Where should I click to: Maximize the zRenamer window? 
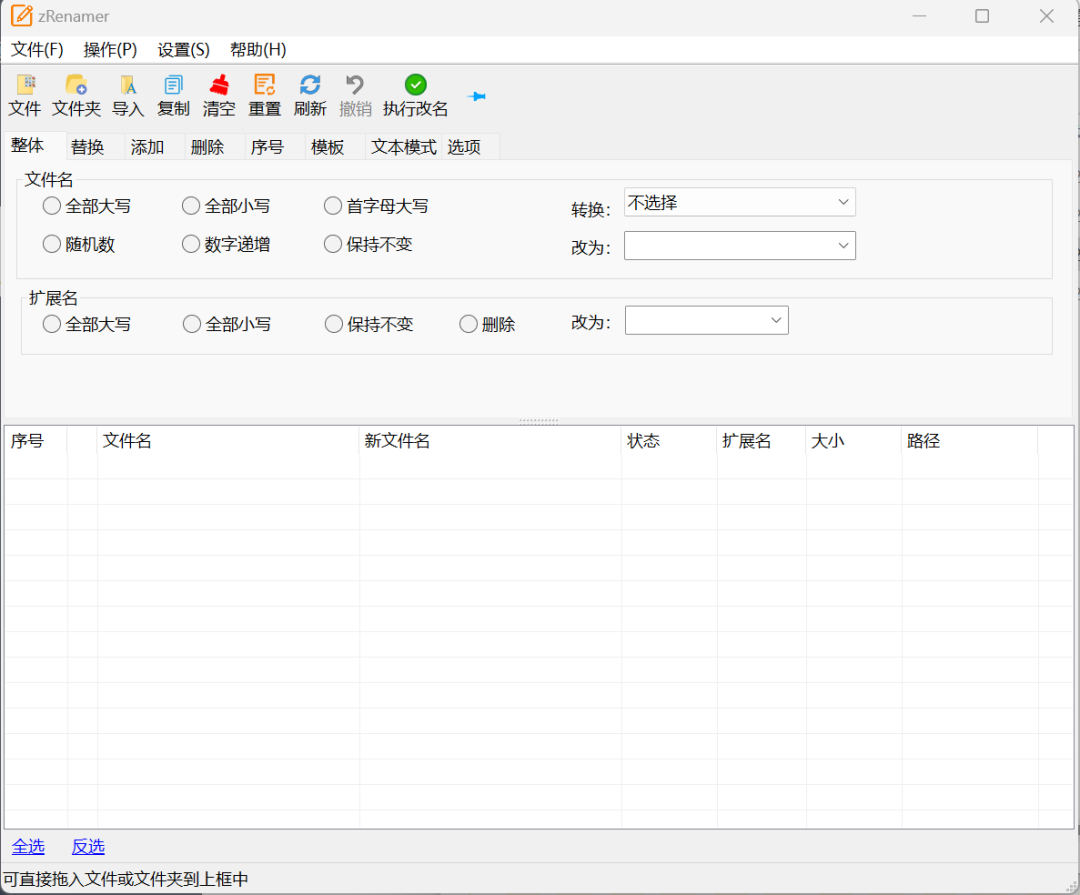tap(982, 16)
